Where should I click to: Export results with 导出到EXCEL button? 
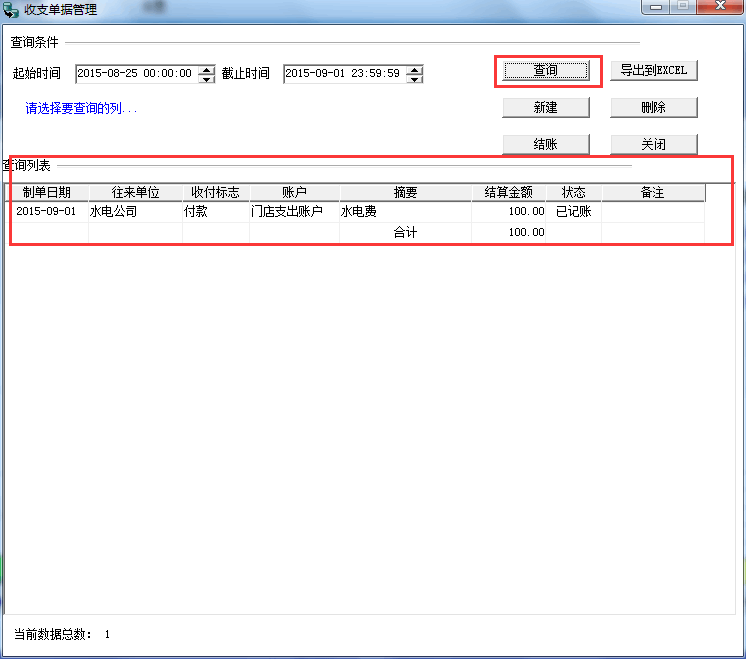point(654,70)
